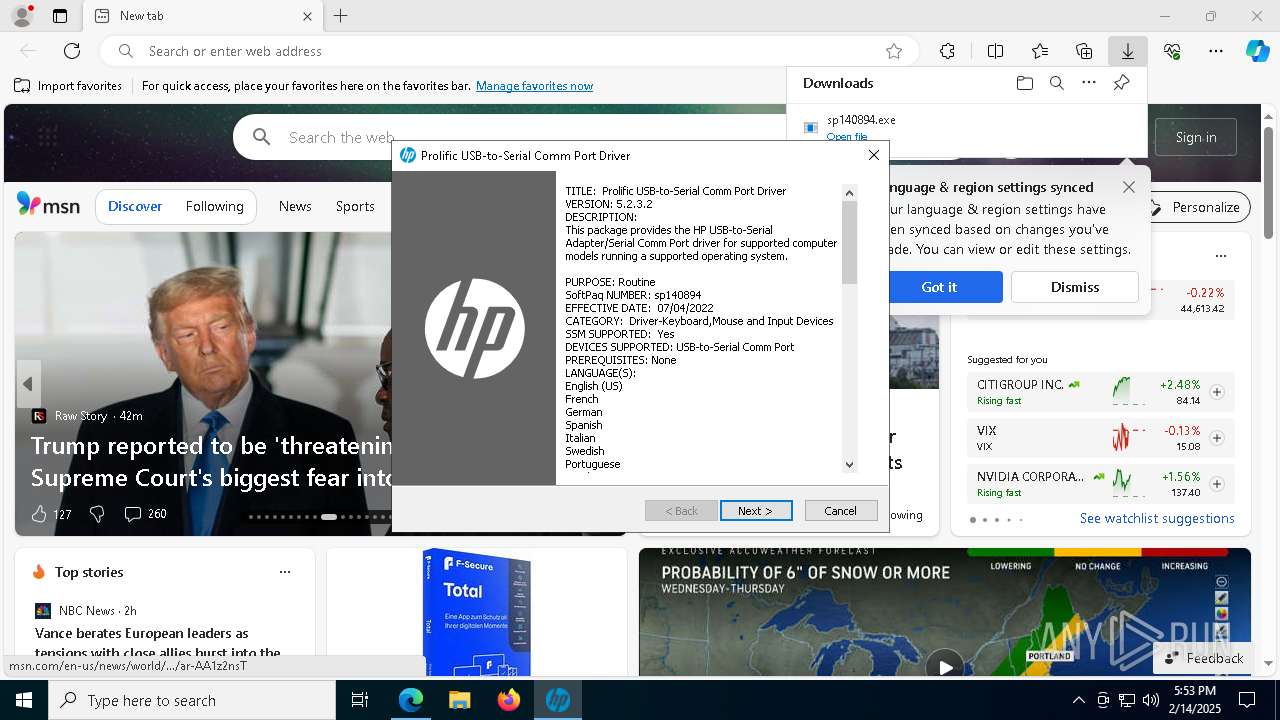The height and width of the screenshot is (720, 1280).
Task: Click the taskbar search box
Action: click(x=192, y=700)
